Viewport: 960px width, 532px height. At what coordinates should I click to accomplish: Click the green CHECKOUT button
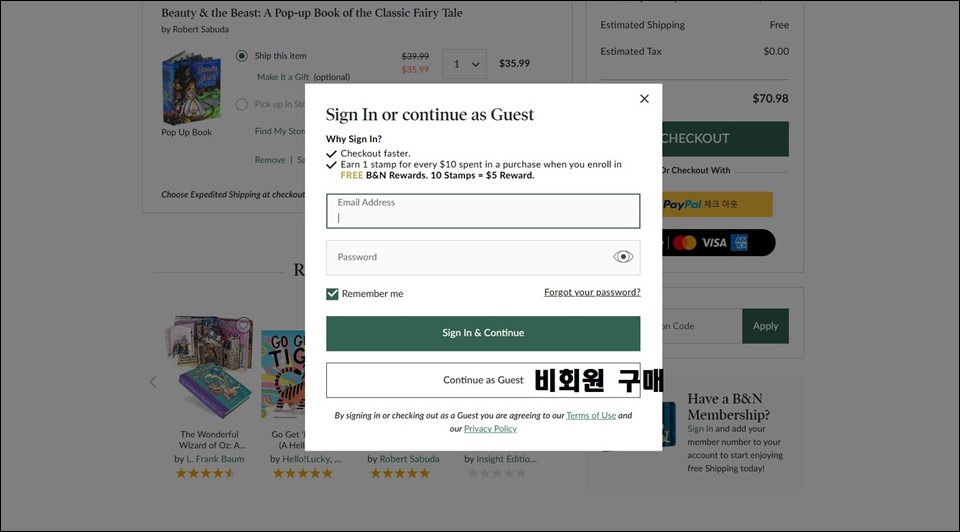tap(725, 138)
